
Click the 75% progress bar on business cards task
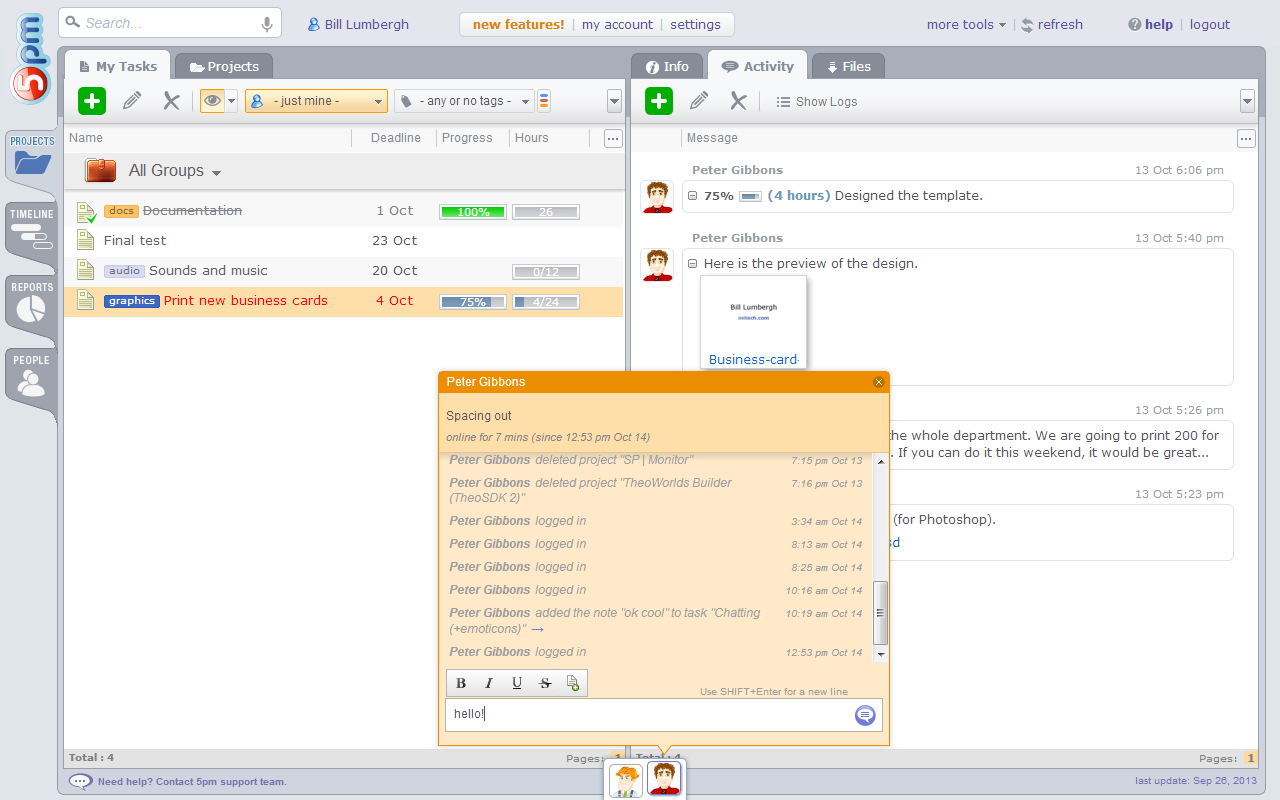click(473, 301)
